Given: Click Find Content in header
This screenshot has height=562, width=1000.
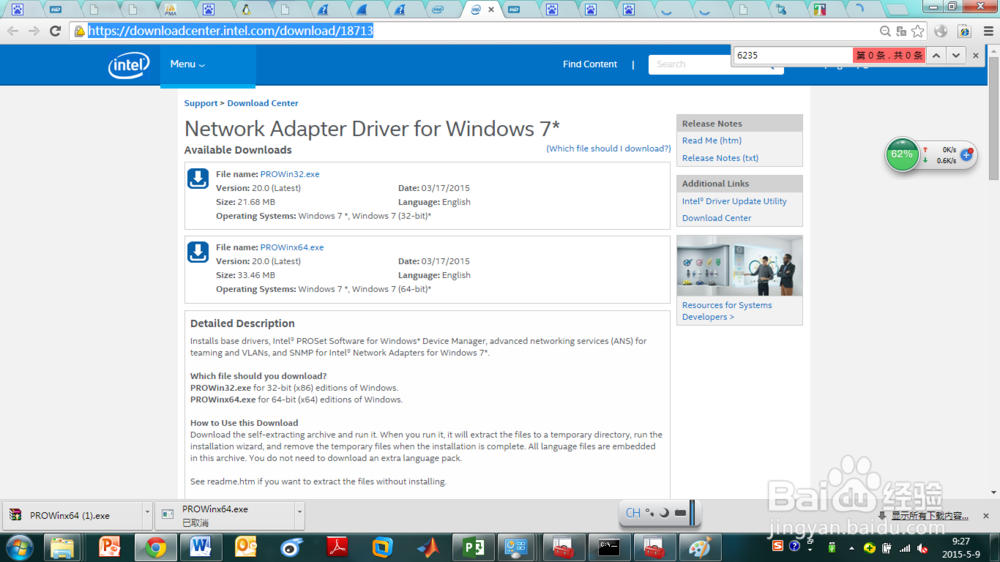Looking at the screenshot, I should point(590,64).
